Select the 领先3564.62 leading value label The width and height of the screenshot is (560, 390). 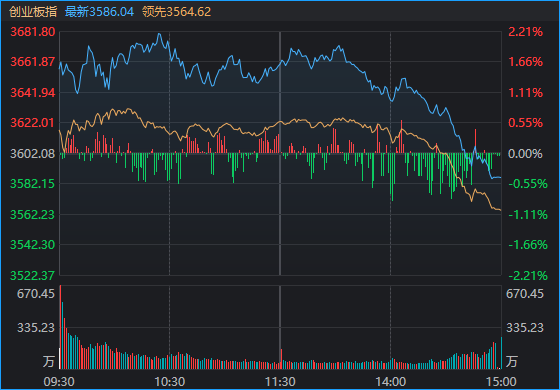(176, 12)
